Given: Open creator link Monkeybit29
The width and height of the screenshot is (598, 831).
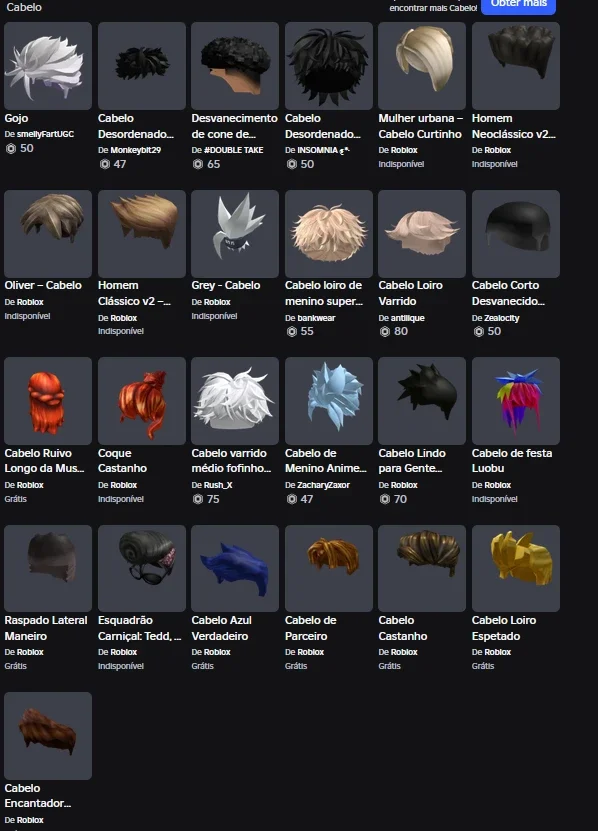Looking at the screenshot, I should click(x=135, y=150).
